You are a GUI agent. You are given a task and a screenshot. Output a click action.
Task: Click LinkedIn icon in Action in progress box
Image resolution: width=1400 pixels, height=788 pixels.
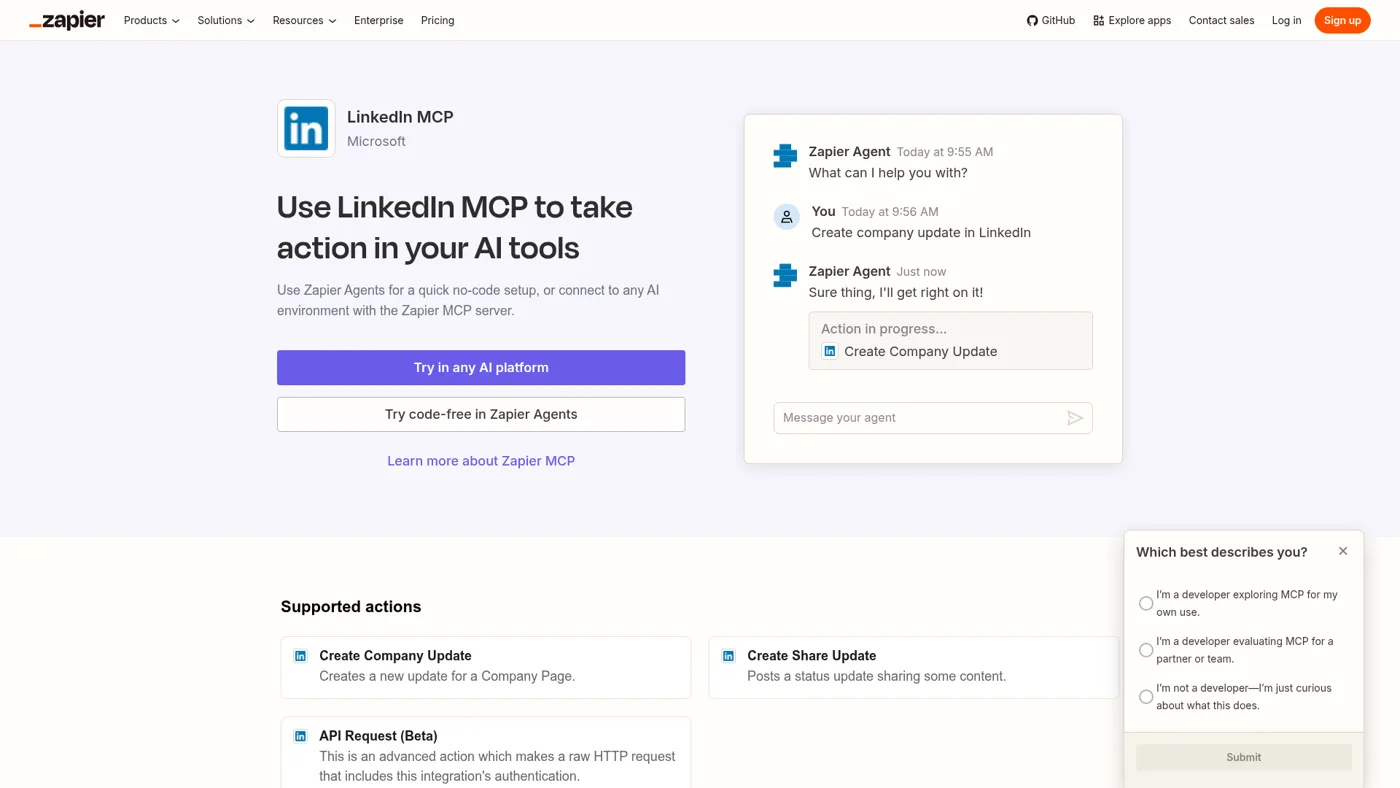(x=829, y=351)
